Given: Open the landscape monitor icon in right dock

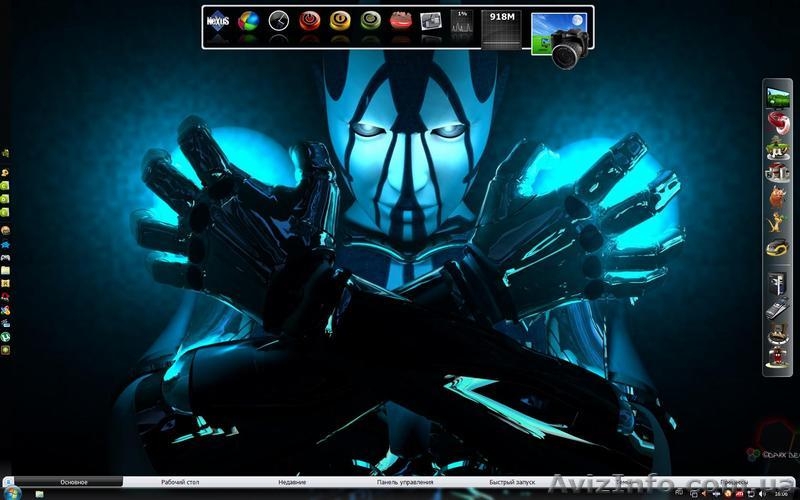Looking at the screenshot, I should 777,97.
